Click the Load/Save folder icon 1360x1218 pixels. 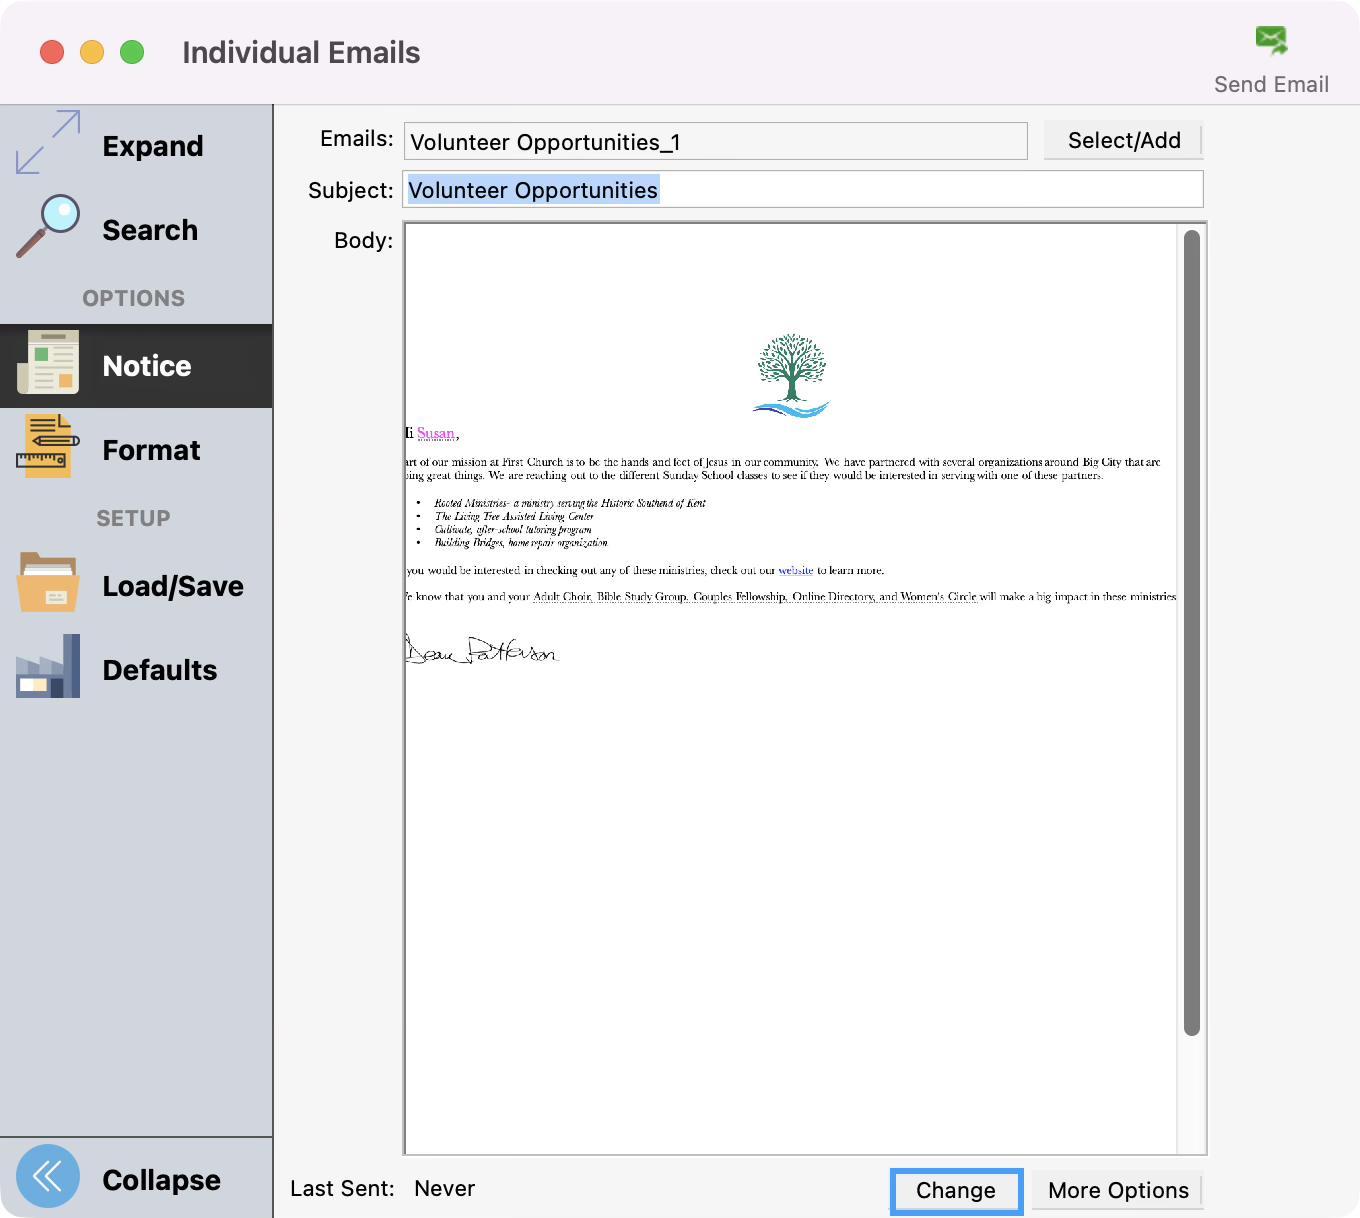[x=48, y=582]
